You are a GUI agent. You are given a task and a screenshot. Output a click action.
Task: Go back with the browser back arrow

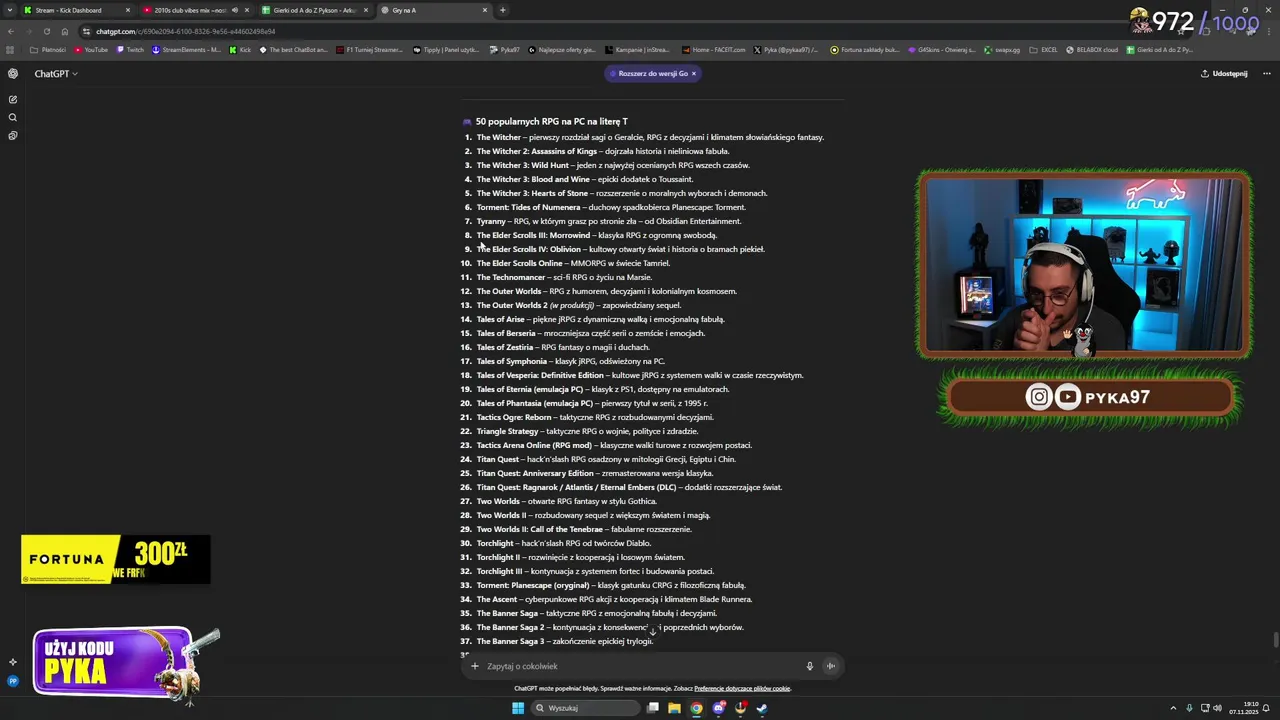(11, 31)
